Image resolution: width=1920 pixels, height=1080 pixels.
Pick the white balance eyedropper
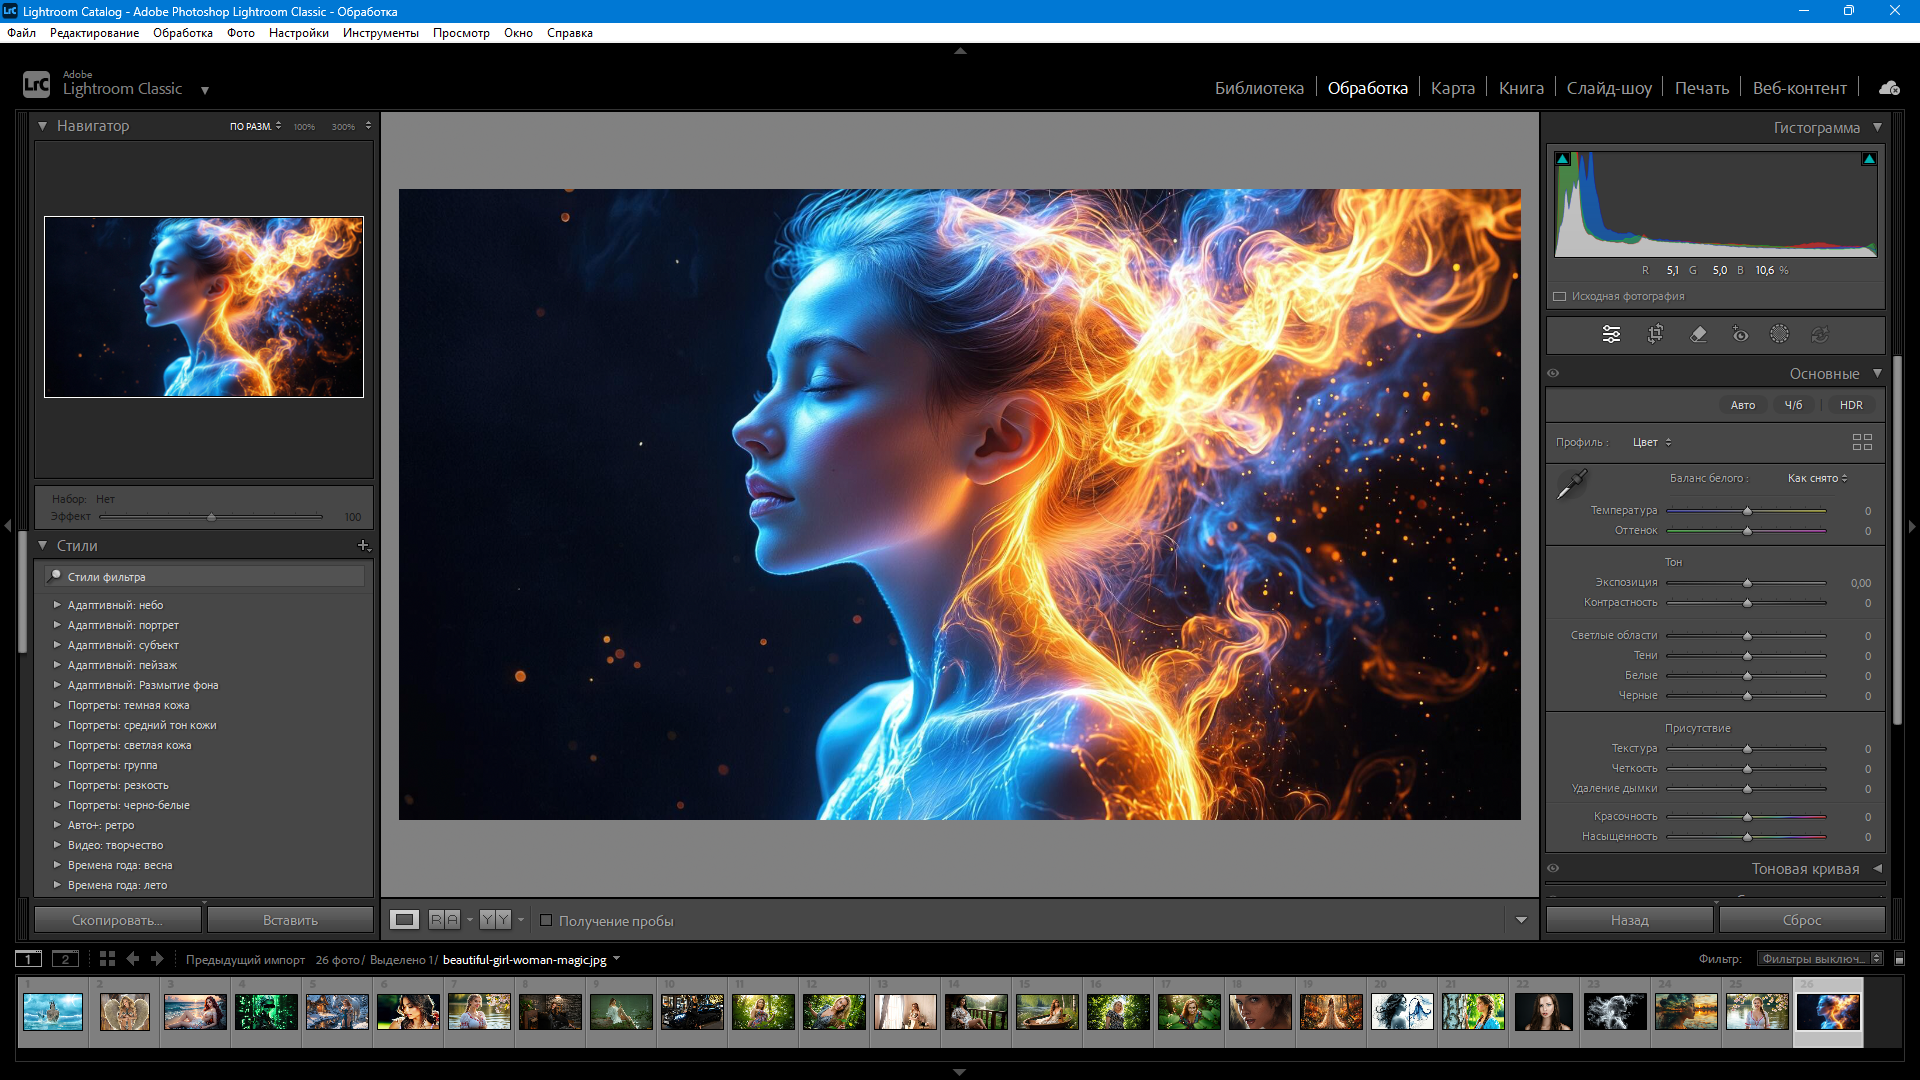pyautogui.click(x=1571, y=485)
